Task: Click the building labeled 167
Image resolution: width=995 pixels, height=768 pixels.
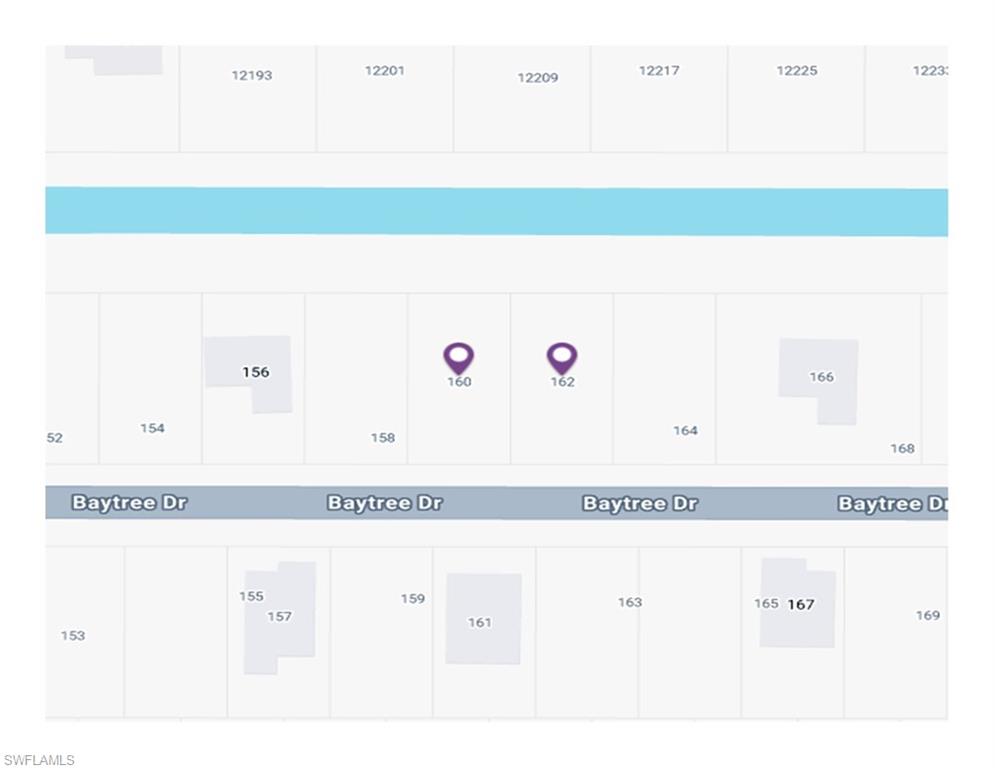Action: [801, 604]
